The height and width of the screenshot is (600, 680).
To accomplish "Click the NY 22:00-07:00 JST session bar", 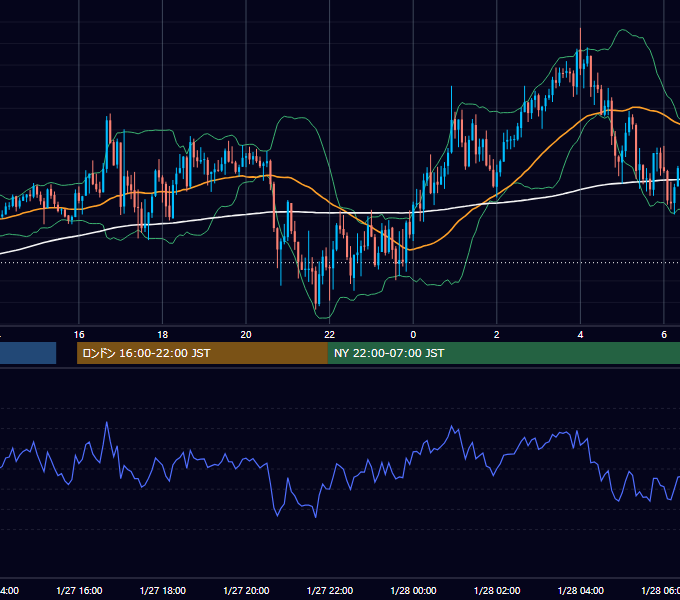I will point(504,353).
